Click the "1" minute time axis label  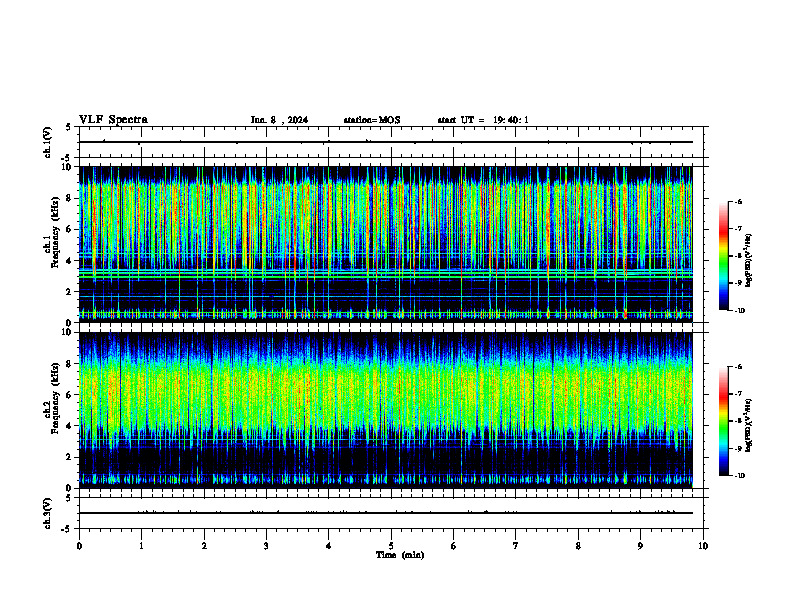coord(141,546)
